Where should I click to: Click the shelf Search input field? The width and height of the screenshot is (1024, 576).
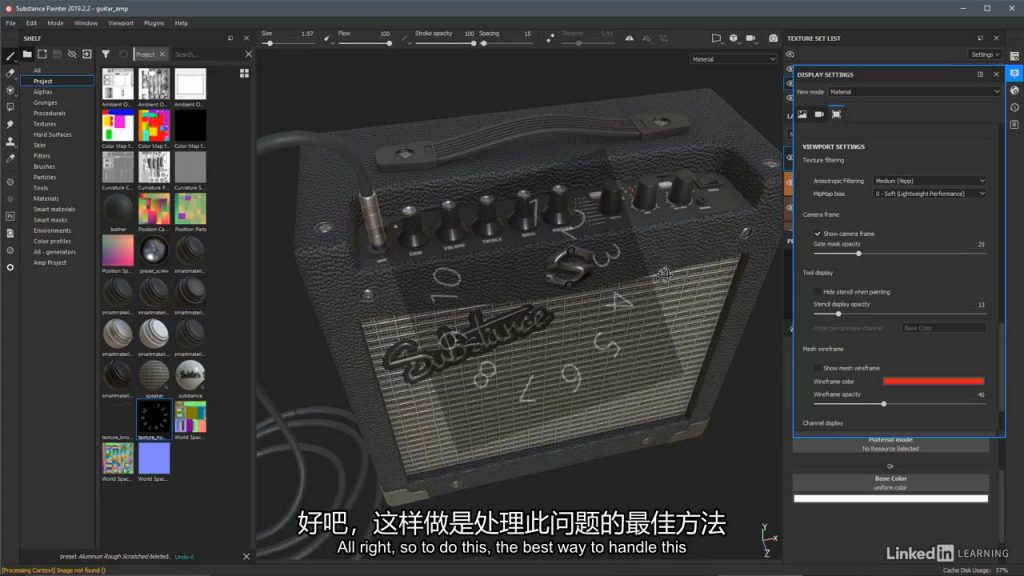point(206,54)
